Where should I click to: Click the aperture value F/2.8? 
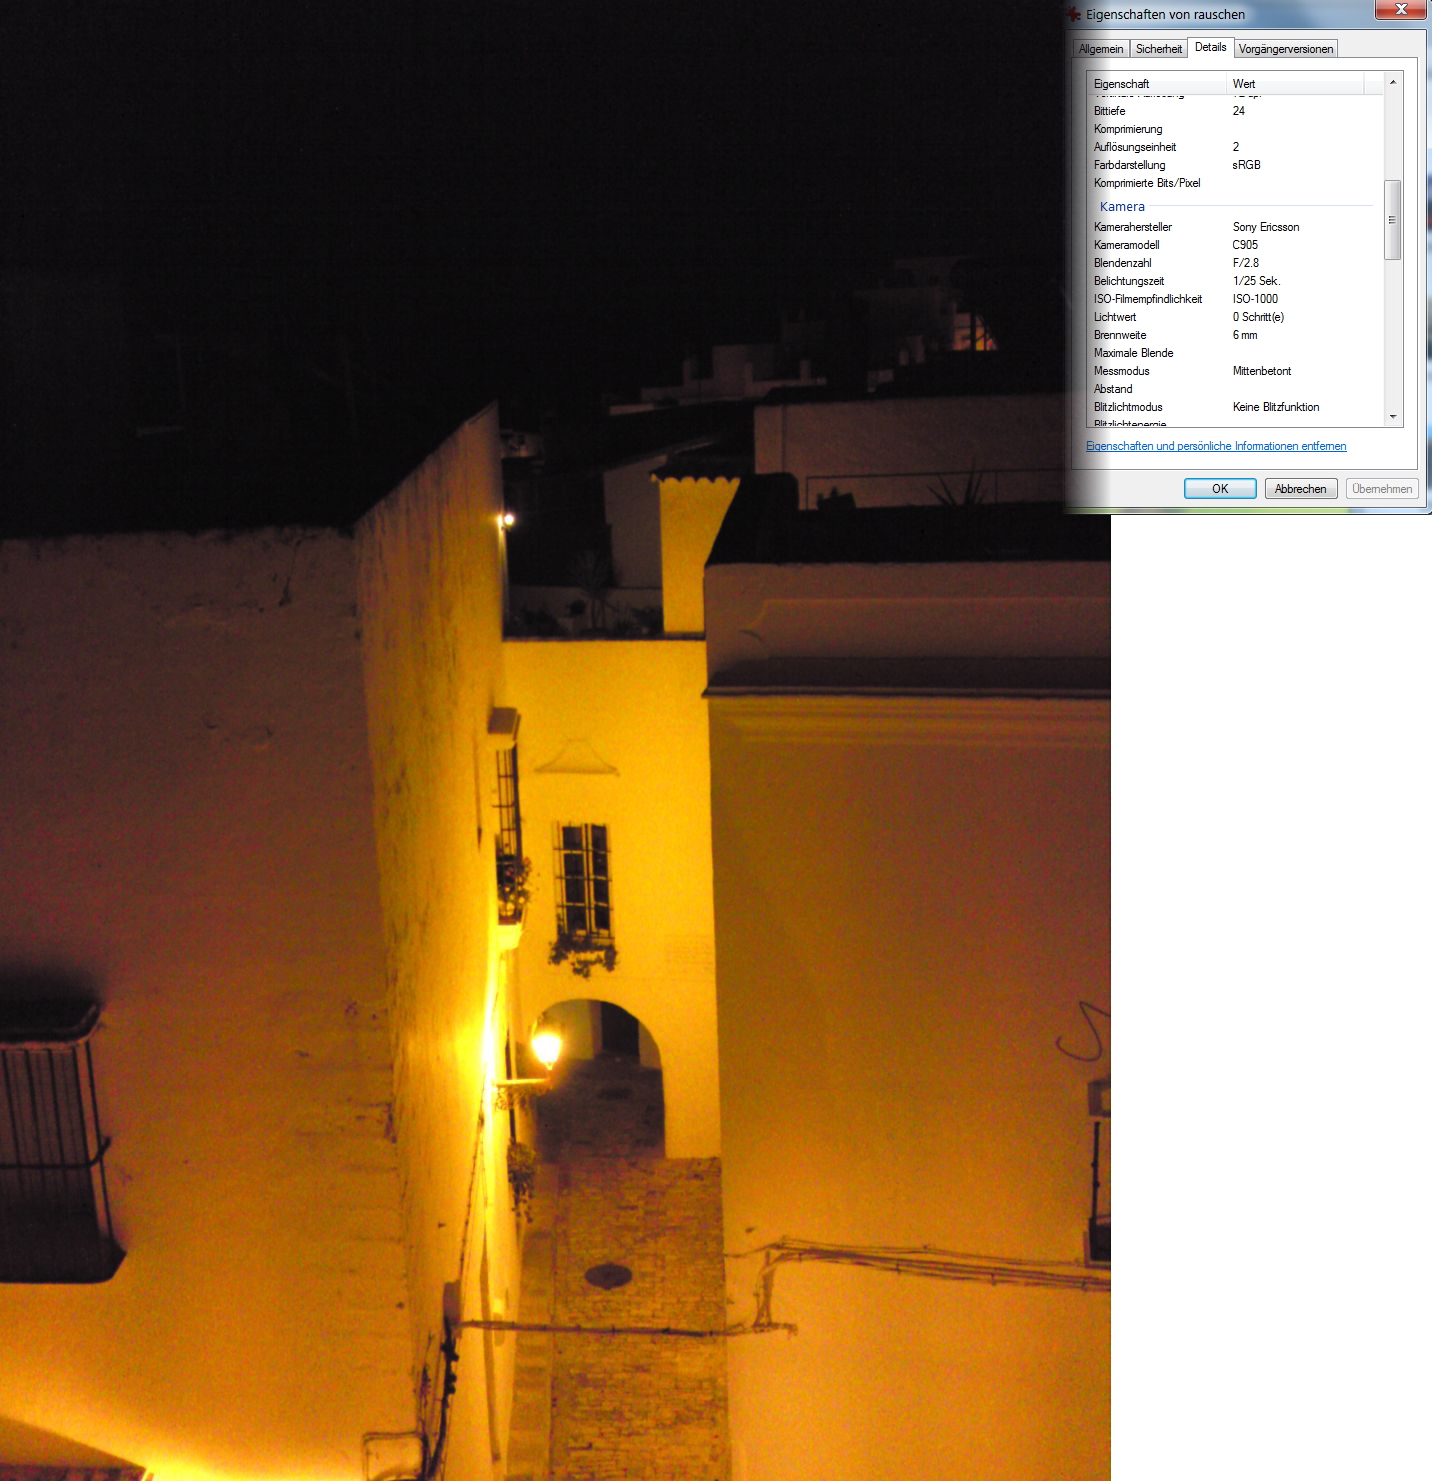click(x=1246, y=263)
